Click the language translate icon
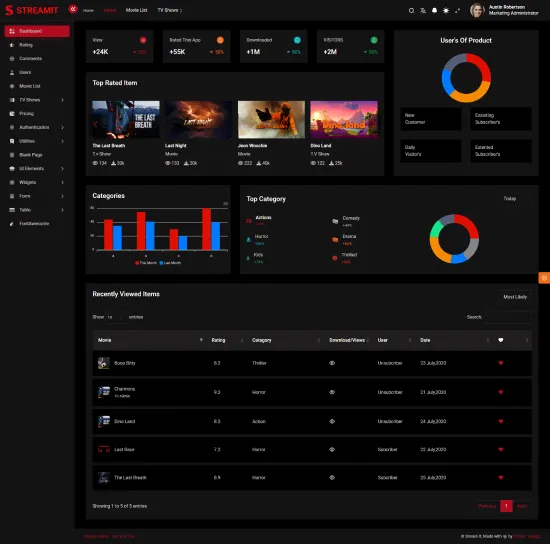Viewport: 550px width, 544px height. point(423,11)
